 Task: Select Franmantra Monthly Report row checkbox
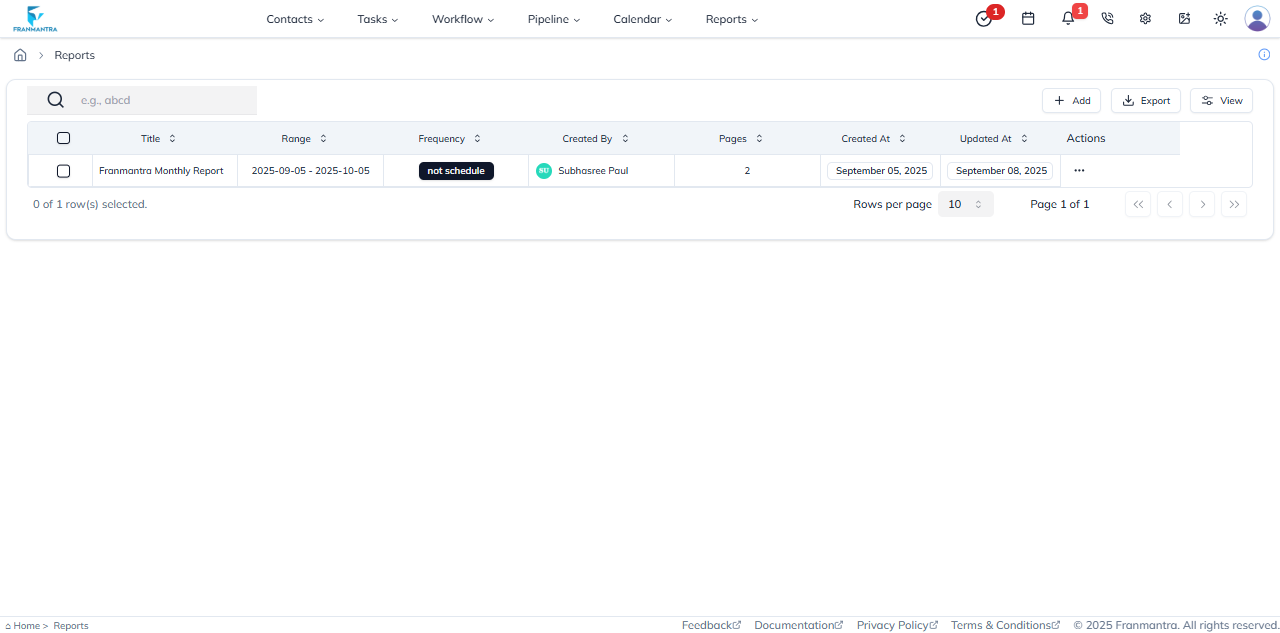[x=63, y=171]
